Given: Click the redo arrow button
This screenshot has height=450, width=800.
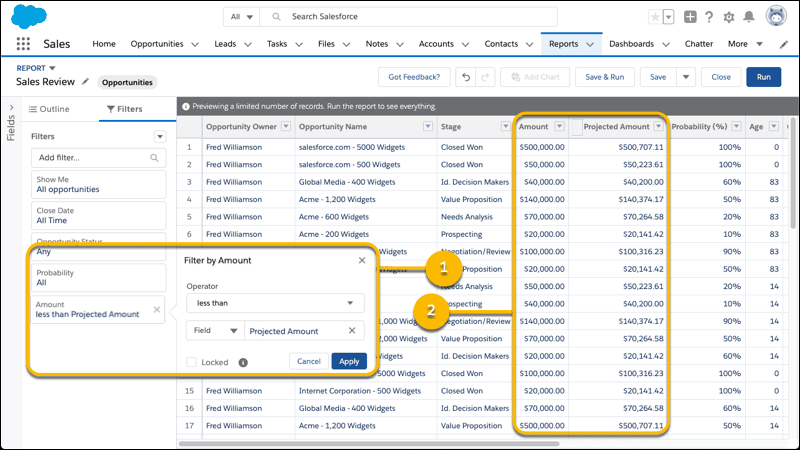Looking at the screenshot, I should tap(485, 77).
